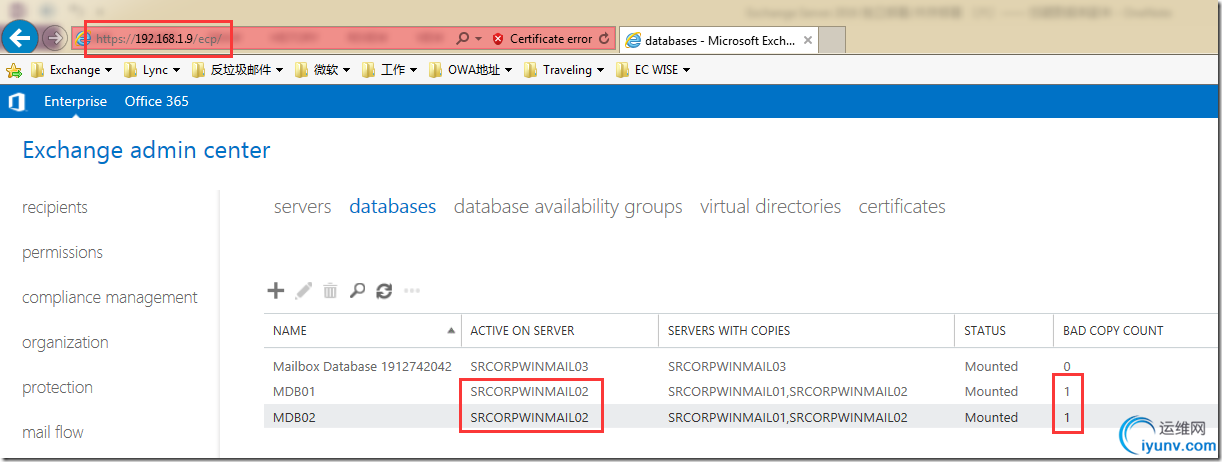Open the OWA地址 favorites folder
1222x462 pixels.
pyautogui.click(x=470, y=70)
